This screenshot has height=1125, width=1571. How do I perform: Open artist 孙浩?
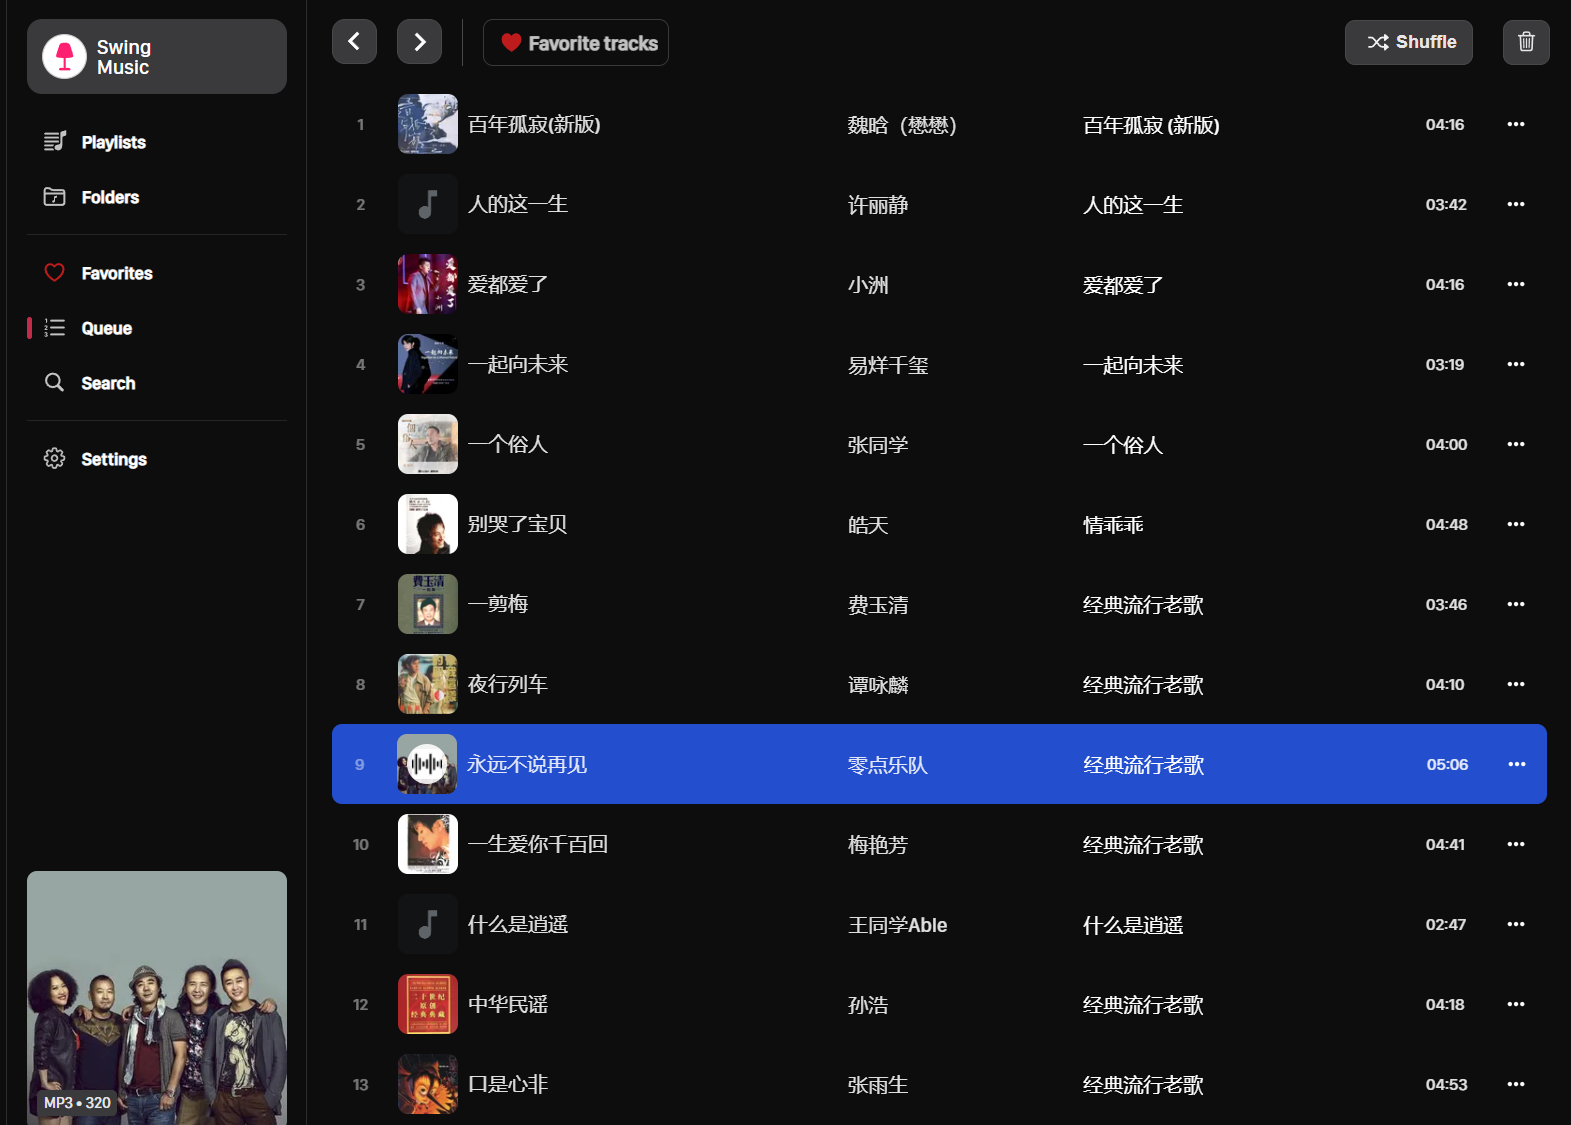pyautogui.click(x=868, y=1005)
